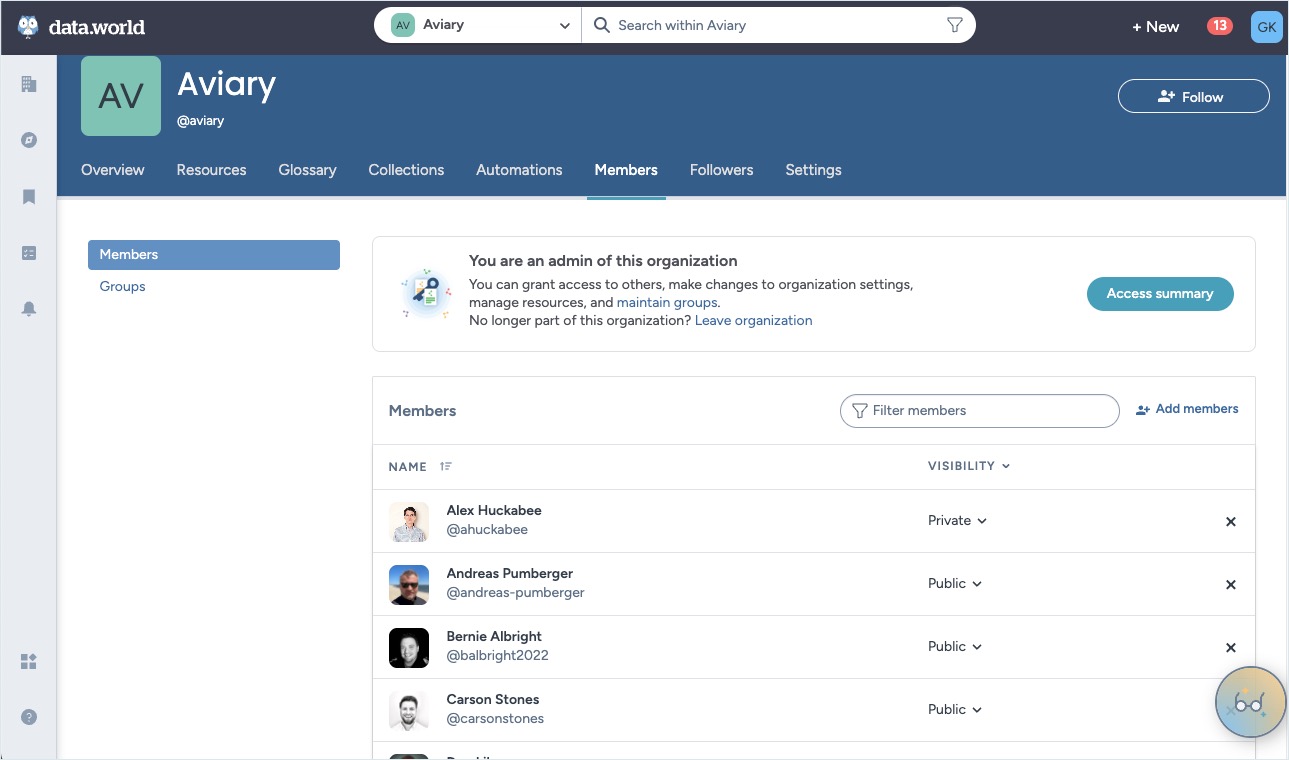Open Bernie Albright's name link

[x=494, y=636]
